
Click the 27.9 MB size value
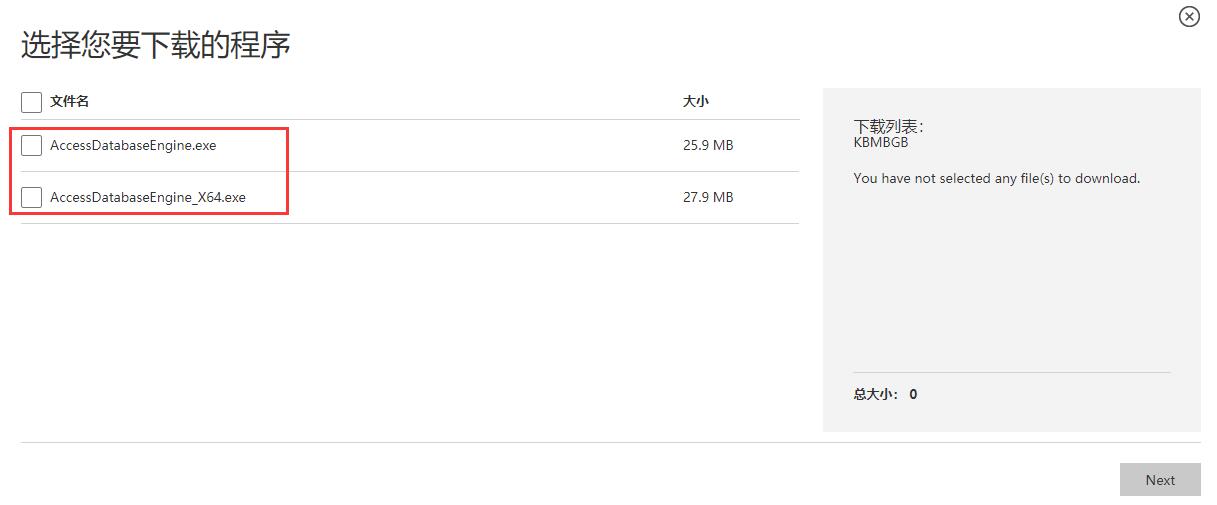[708, 197]
